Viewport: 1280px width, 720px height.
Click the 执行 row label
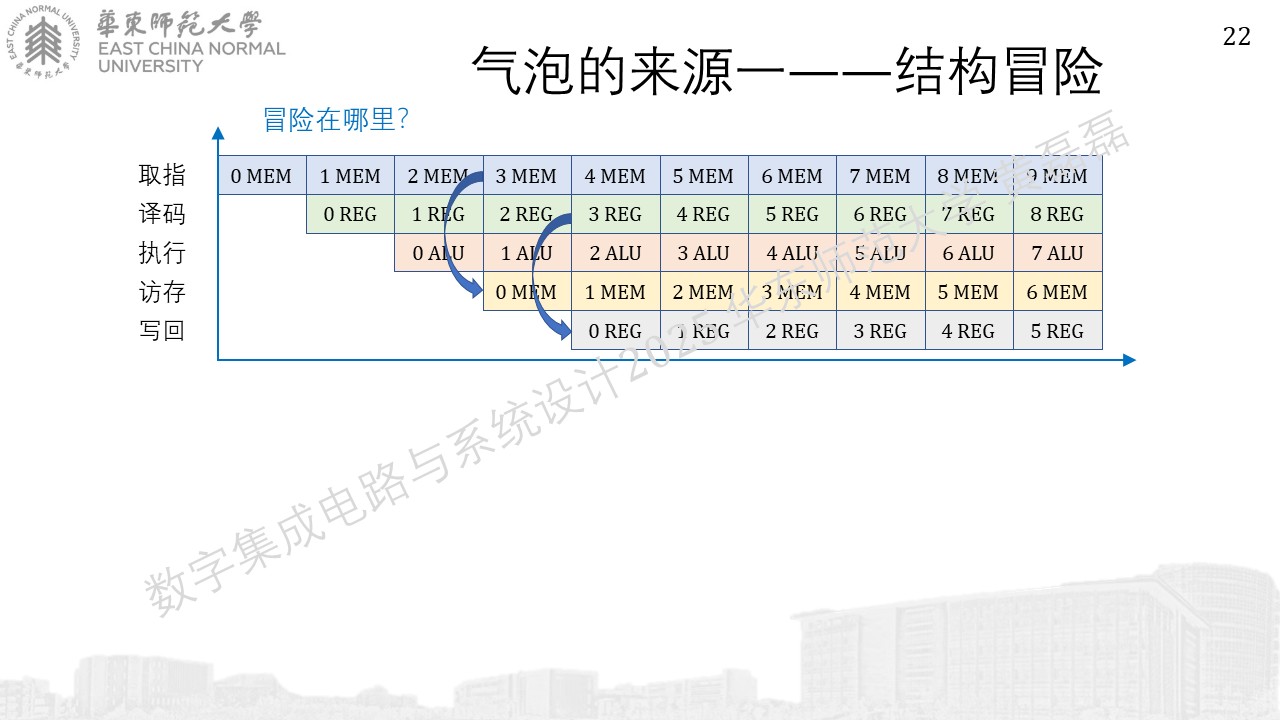(162, 253)
